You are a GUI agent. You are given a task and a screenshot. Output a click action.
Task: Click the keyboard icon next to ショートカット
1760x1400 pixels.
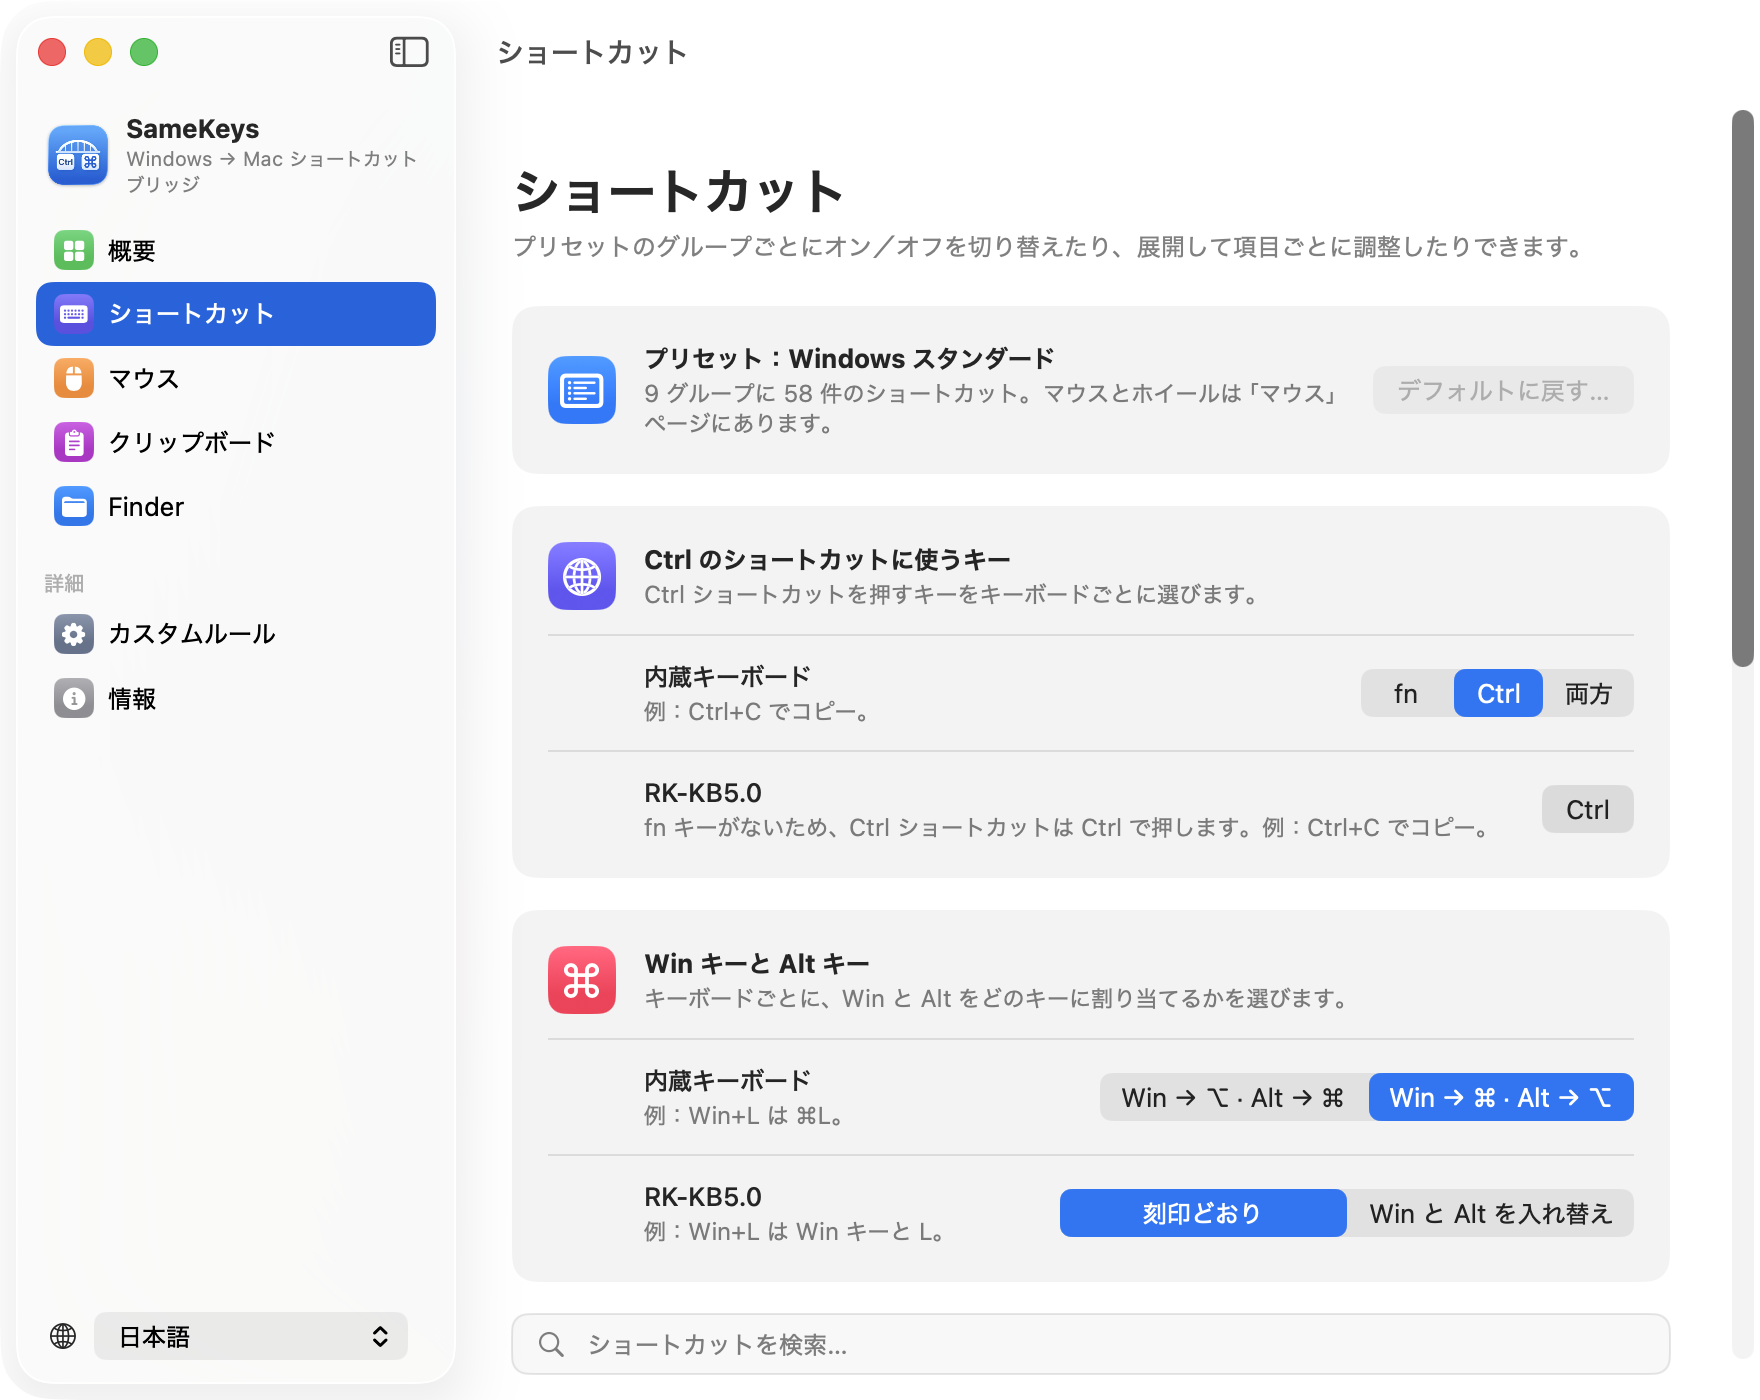tap(74, 314)
